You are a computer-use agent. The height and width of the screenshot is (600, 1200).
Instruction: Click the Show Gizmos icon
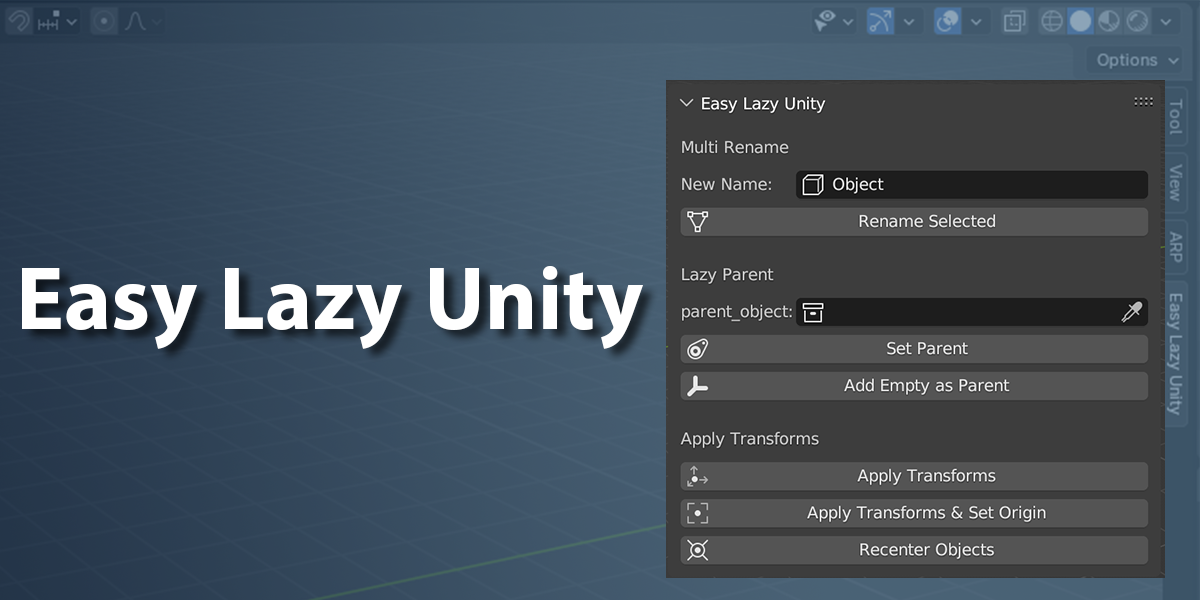point(882,21)
